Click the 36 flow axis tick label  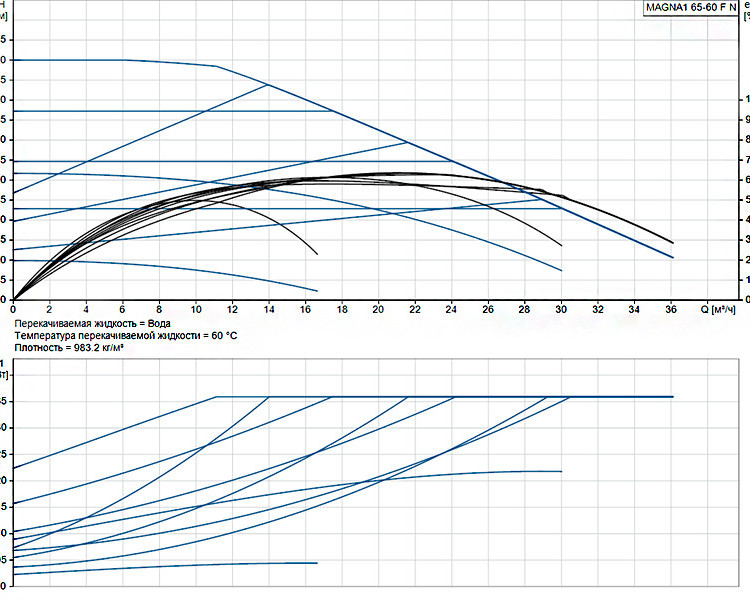(671, 310)
